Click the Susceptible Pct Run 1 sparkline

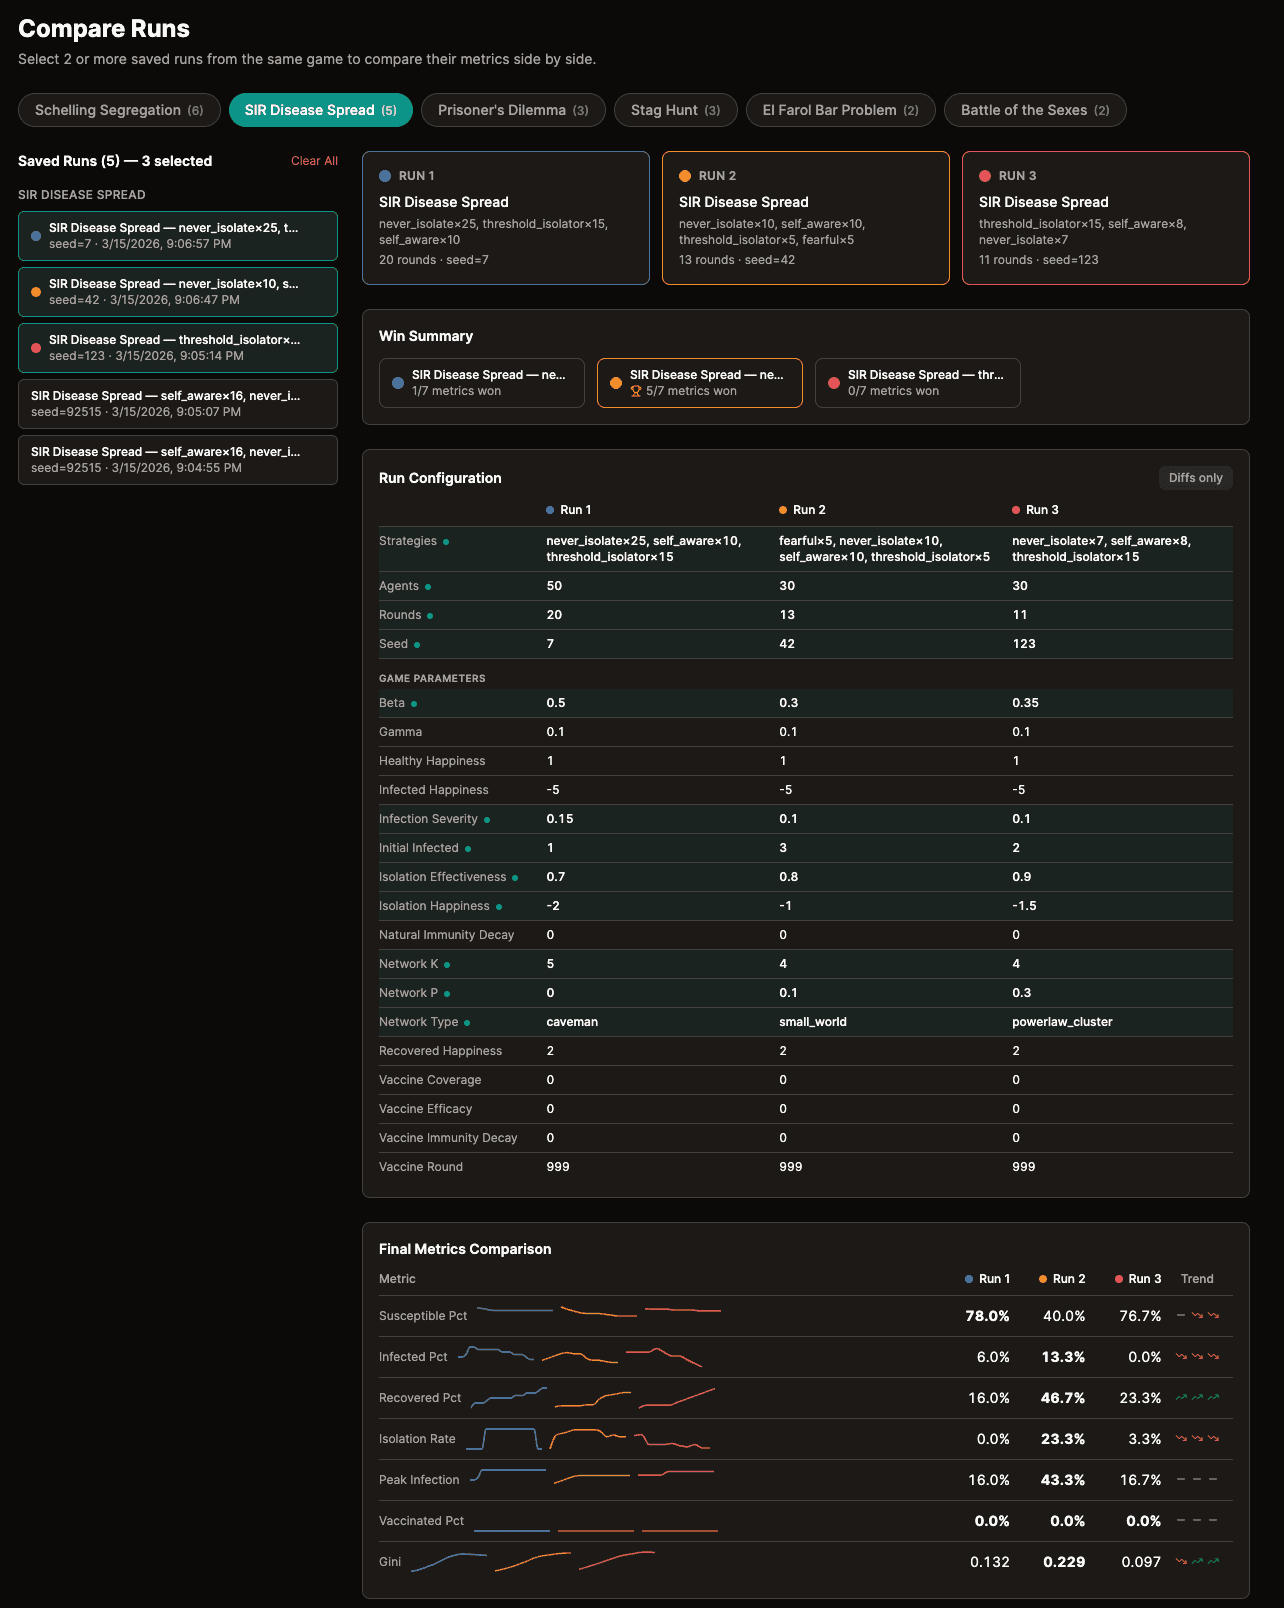(514, 1309)
